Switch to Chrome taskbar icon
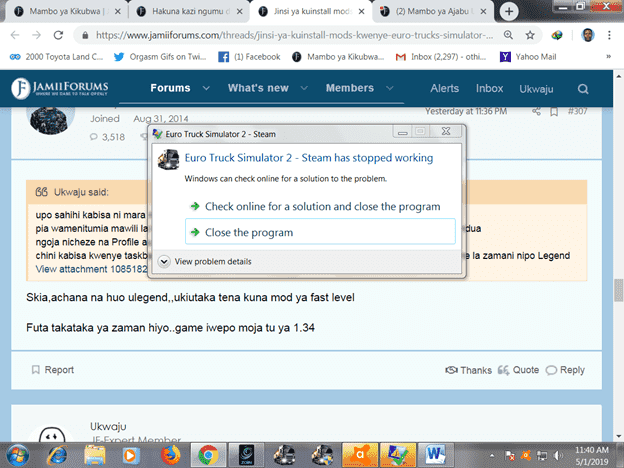624x468 pixels. click(x=208, y=455)
